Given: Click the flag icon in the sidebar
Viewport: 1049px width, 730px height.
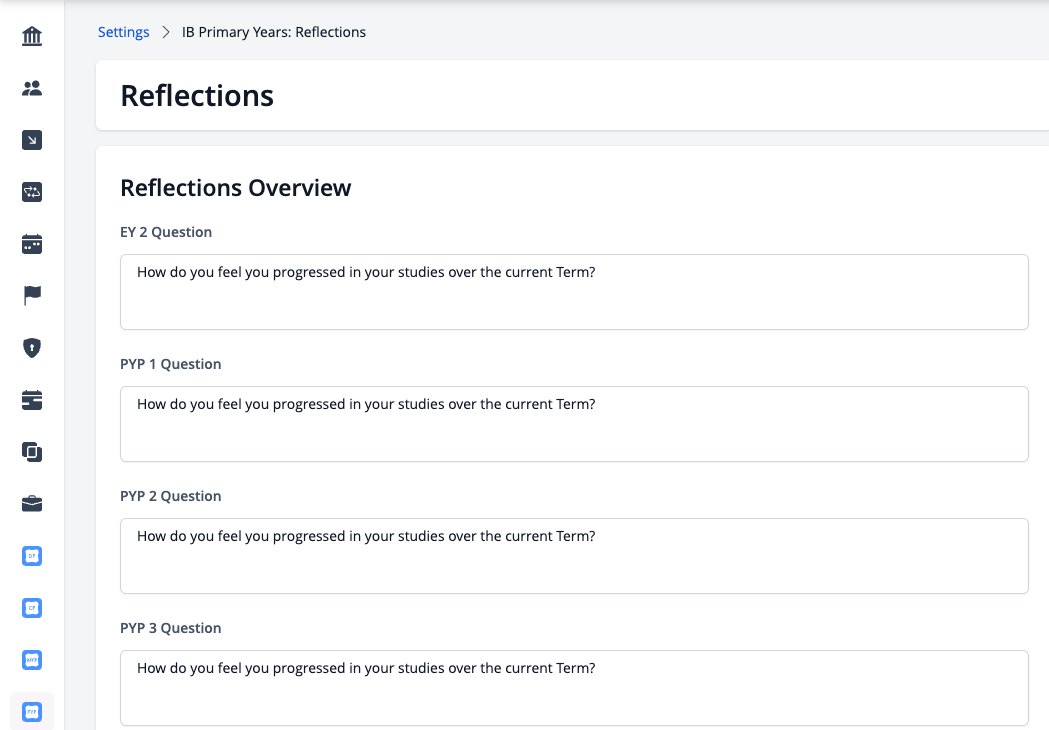Looking at the screenshot, I should tap(32, 295).
